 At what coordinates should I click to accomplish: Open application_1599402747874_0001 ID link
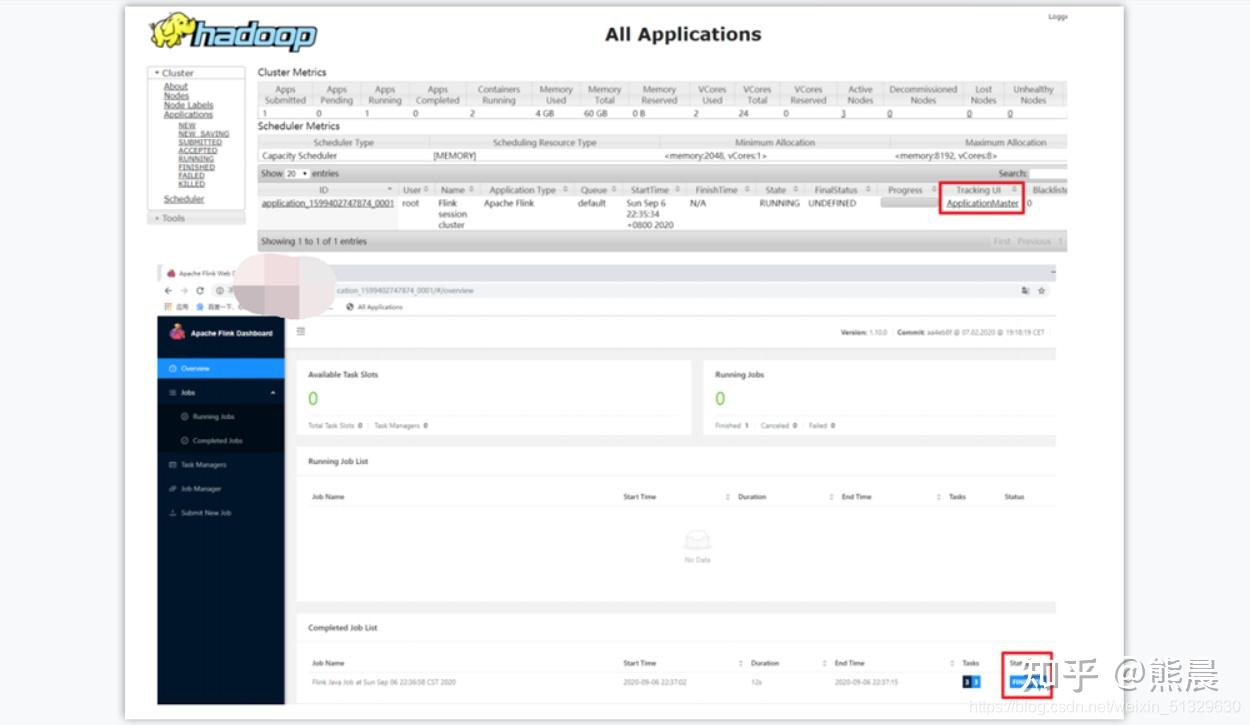[x=327, y=203]
